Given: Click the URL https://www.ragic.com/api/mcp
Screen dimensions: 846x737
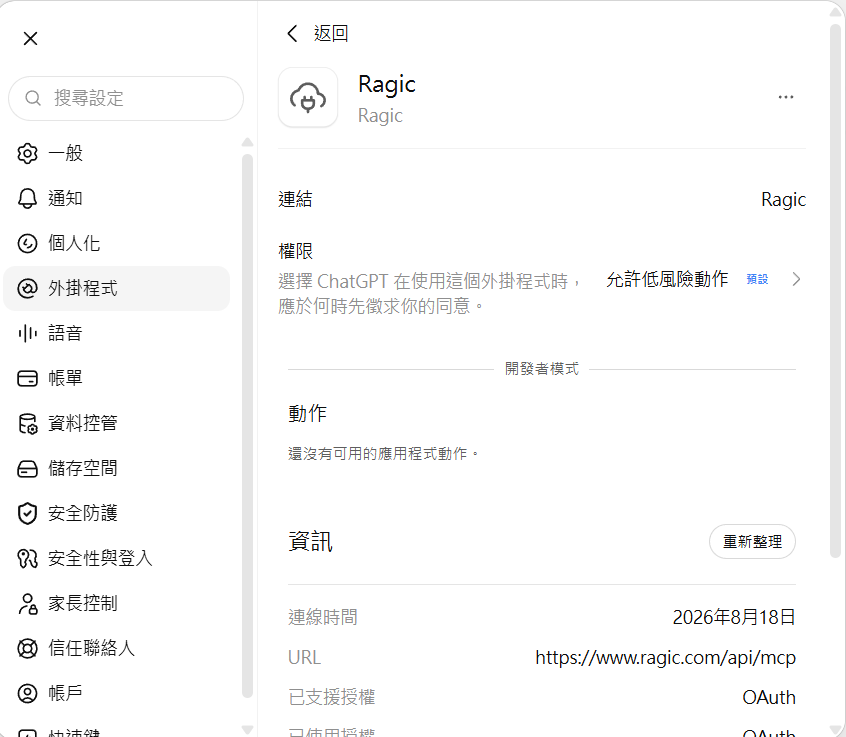Looking at the screenshot, I should tap(665, 658).
